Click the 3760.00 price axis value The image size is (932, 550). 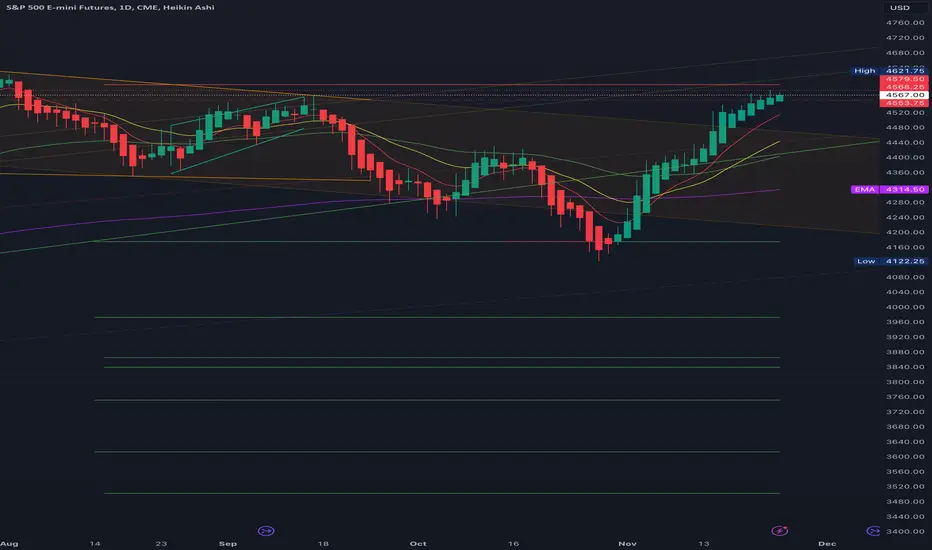905,397
